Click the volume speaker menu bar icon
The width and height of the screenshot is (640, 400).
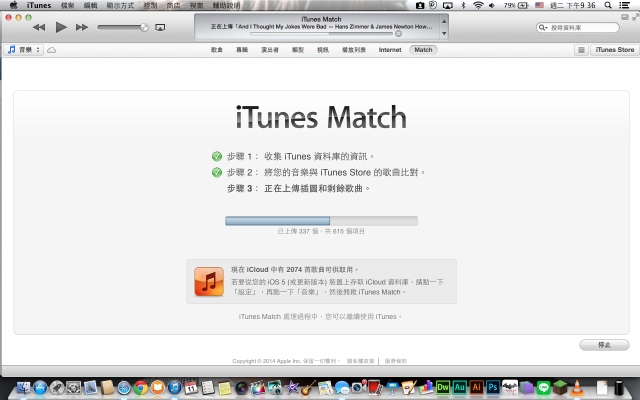tap(492, 5)
